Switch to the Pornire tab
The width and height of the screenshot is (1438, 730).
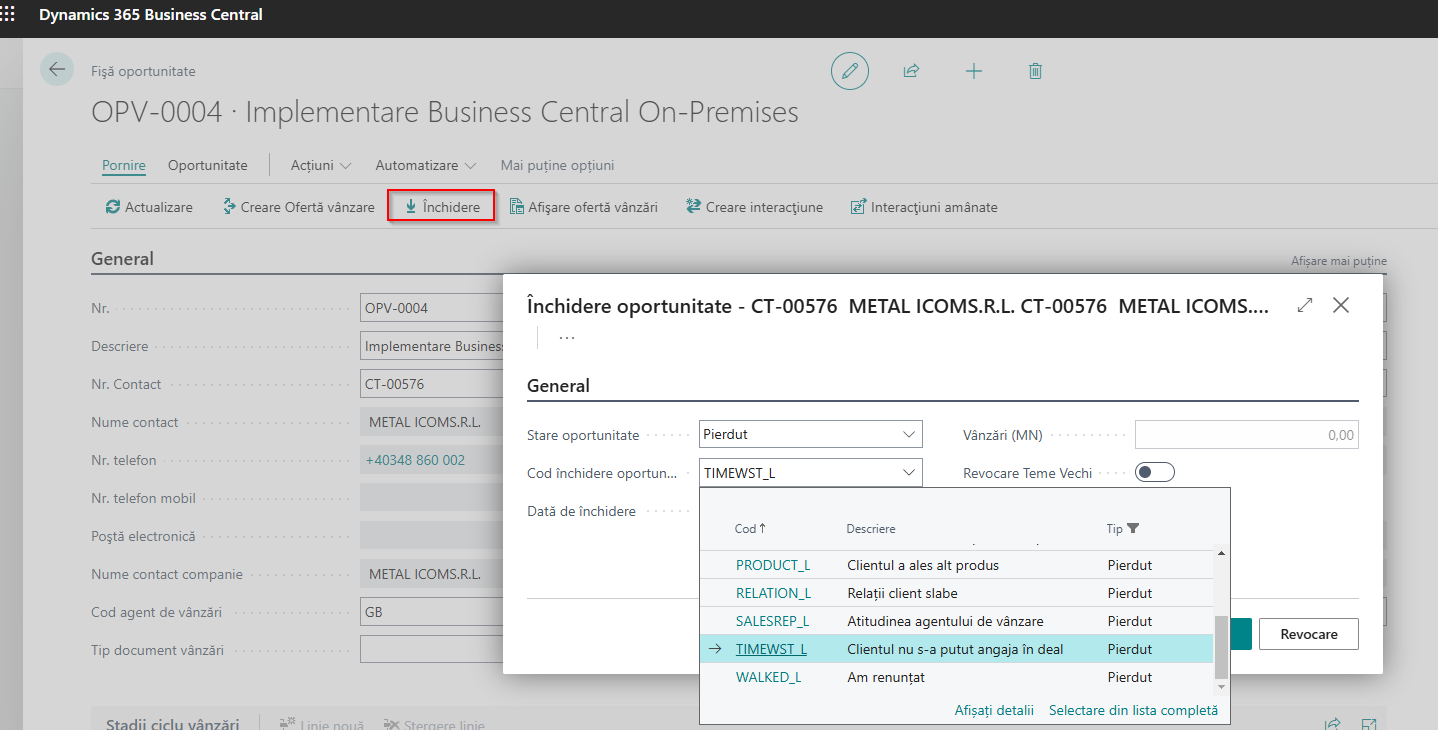pos(124,165)
